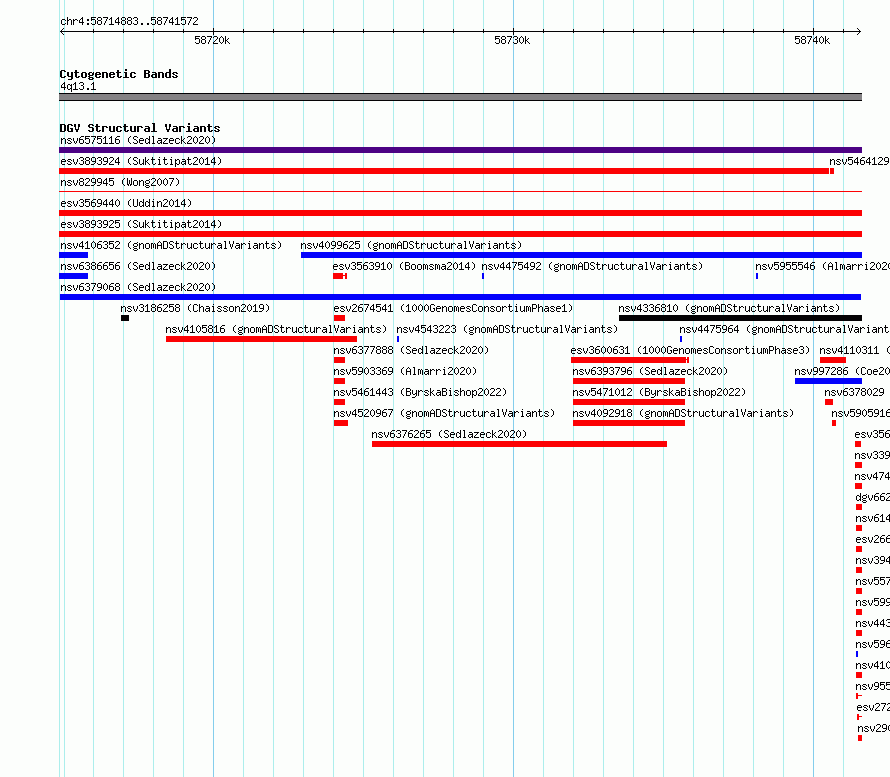This screenshot has height=777, width=890.
Task: Click the long blue bar under nsv6379068
Action: [460, 297]
